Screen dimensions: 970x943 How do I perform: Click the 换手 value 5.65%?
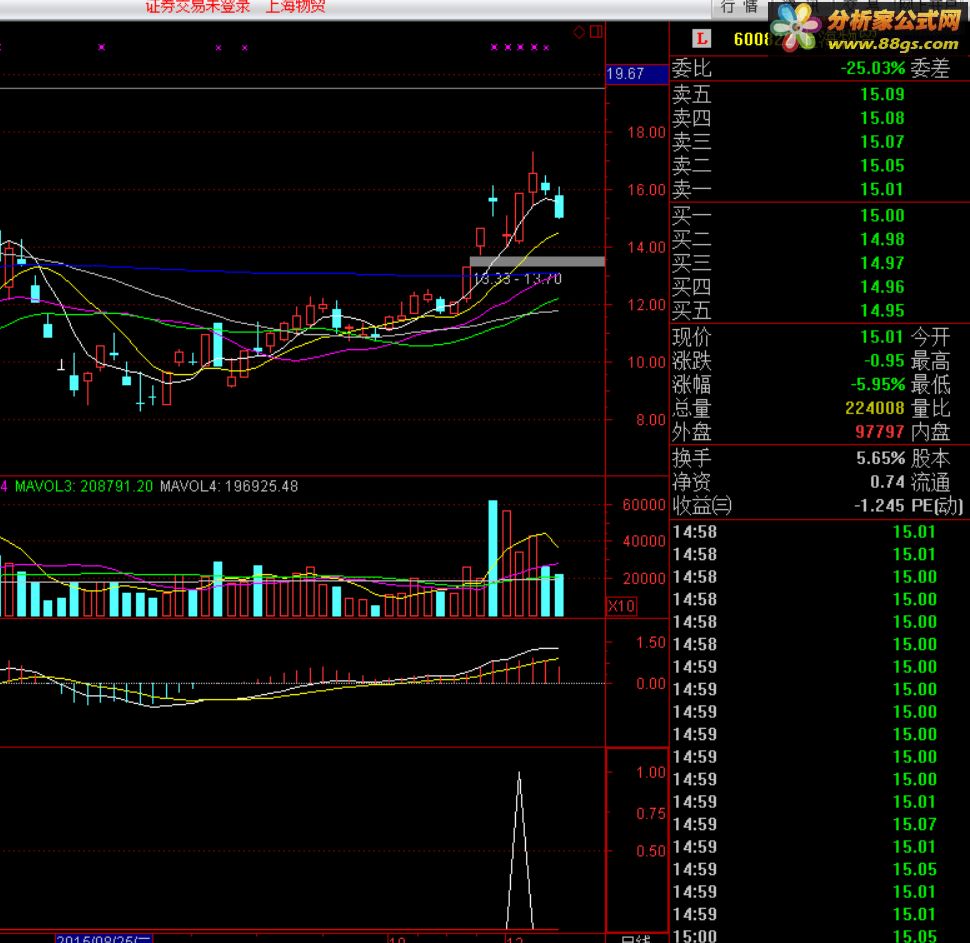click(x=880, y=458)
